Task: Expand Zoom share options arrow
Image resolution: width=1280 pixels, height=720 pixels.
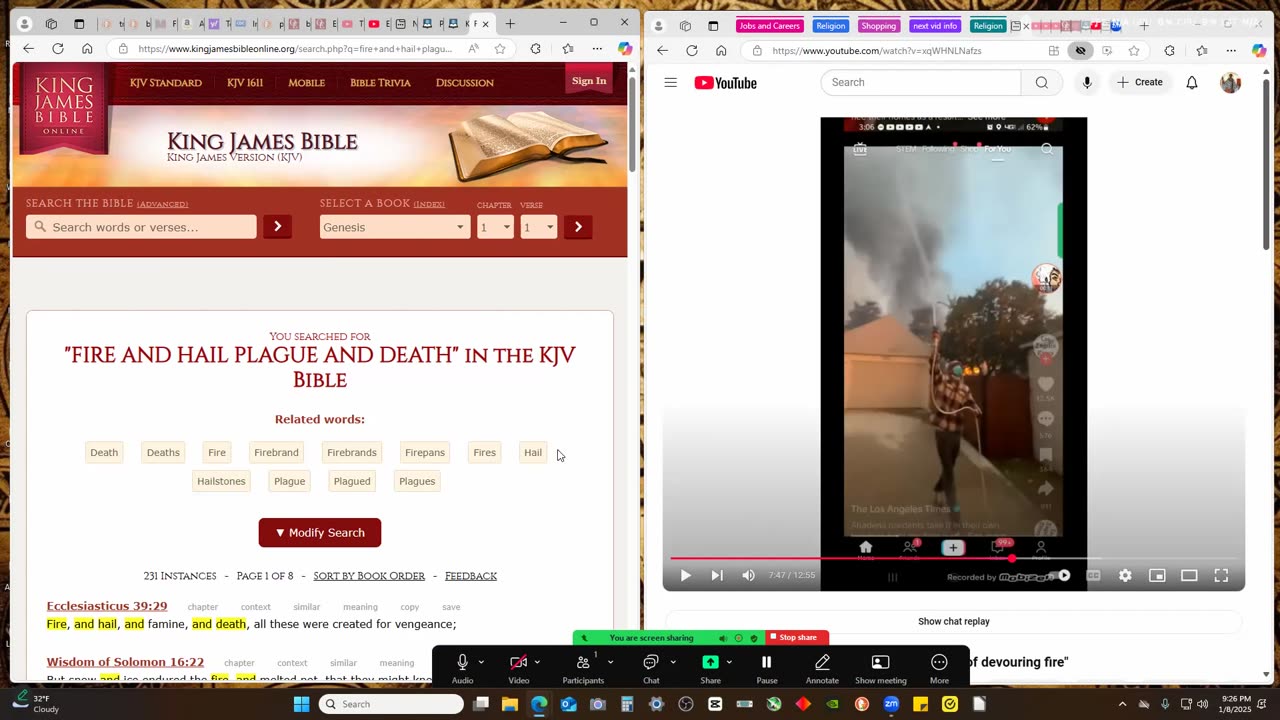Action: click(728, 662)
